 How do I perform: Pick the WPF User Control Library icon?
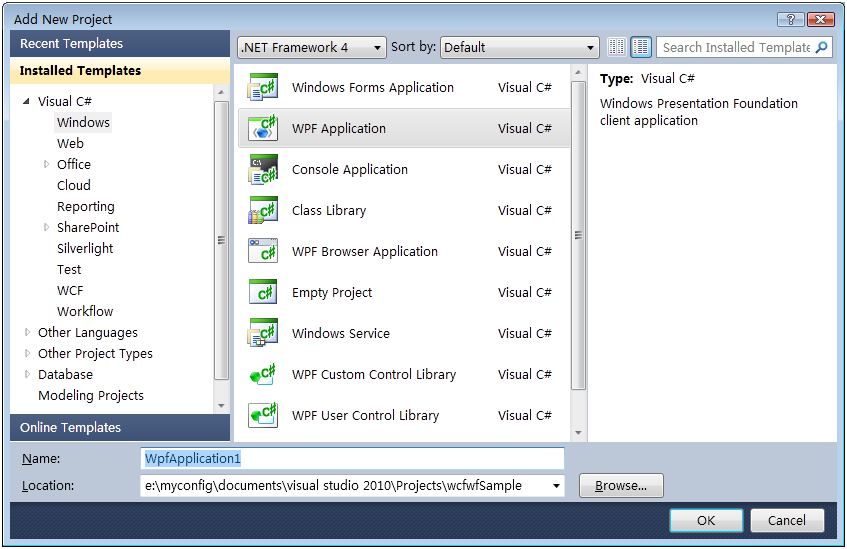(263, 416)
